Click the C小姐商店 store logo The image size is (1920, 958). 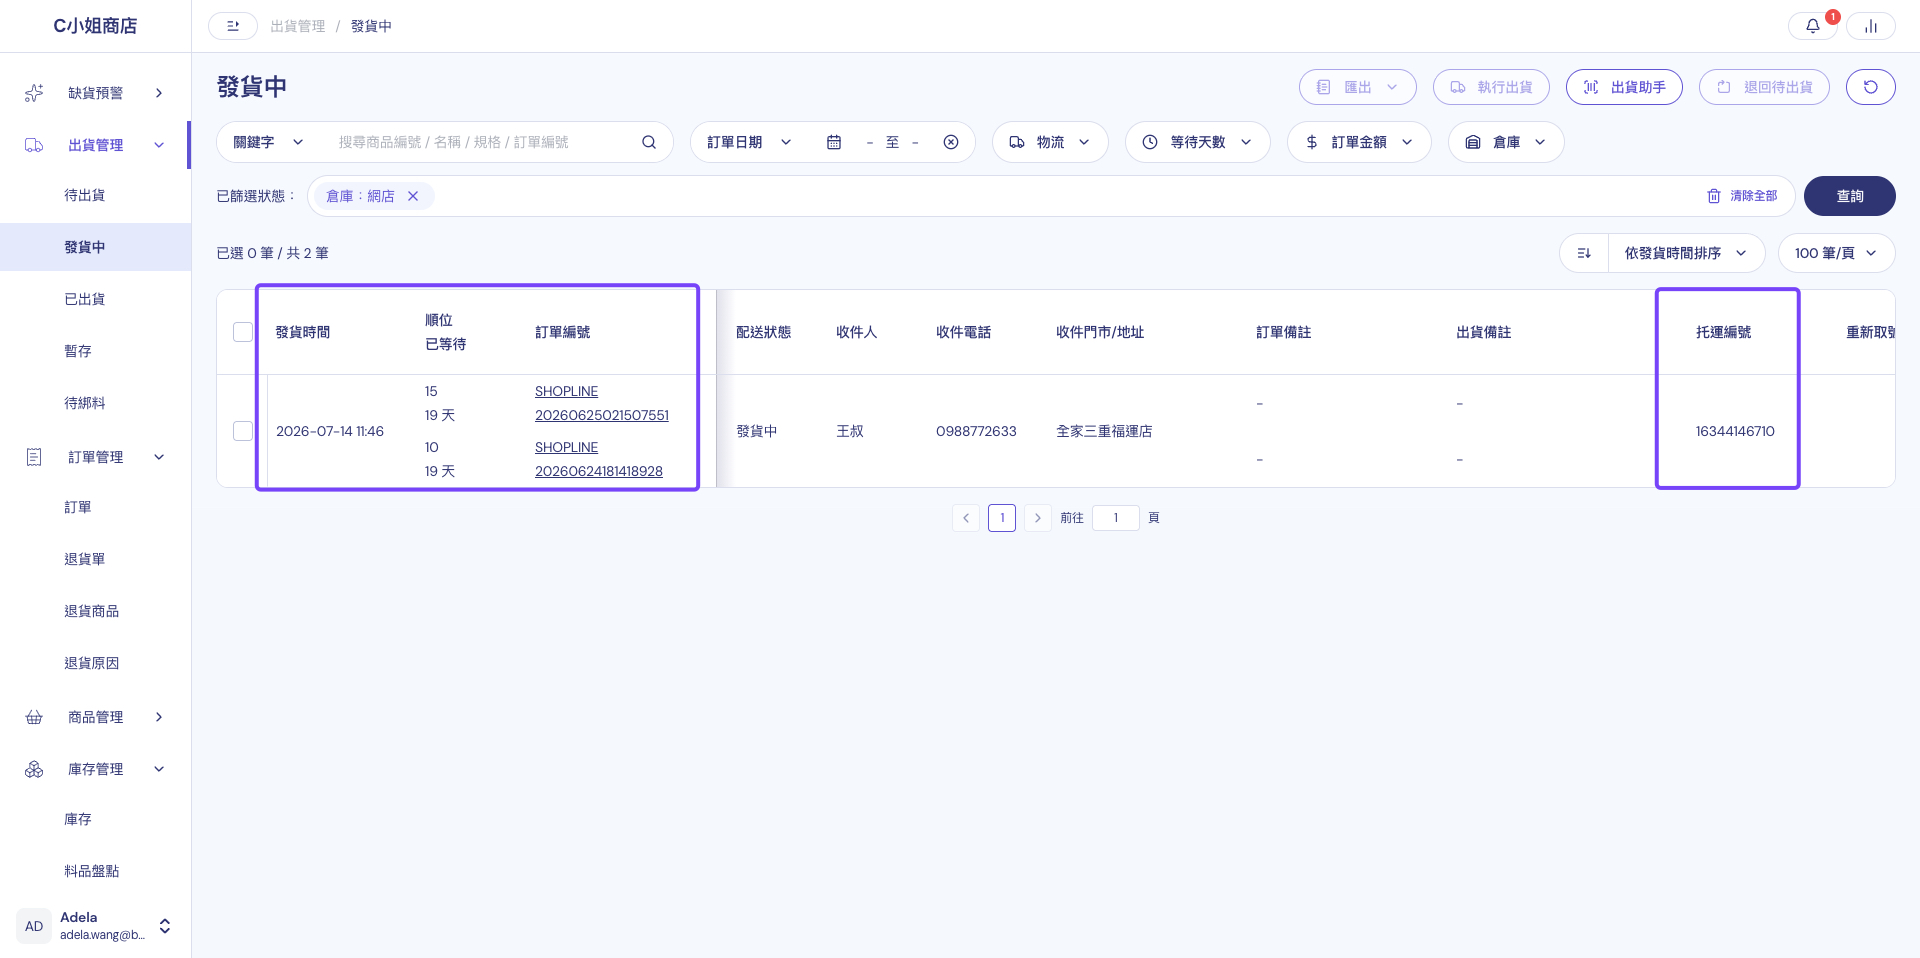tap(95, 26)
